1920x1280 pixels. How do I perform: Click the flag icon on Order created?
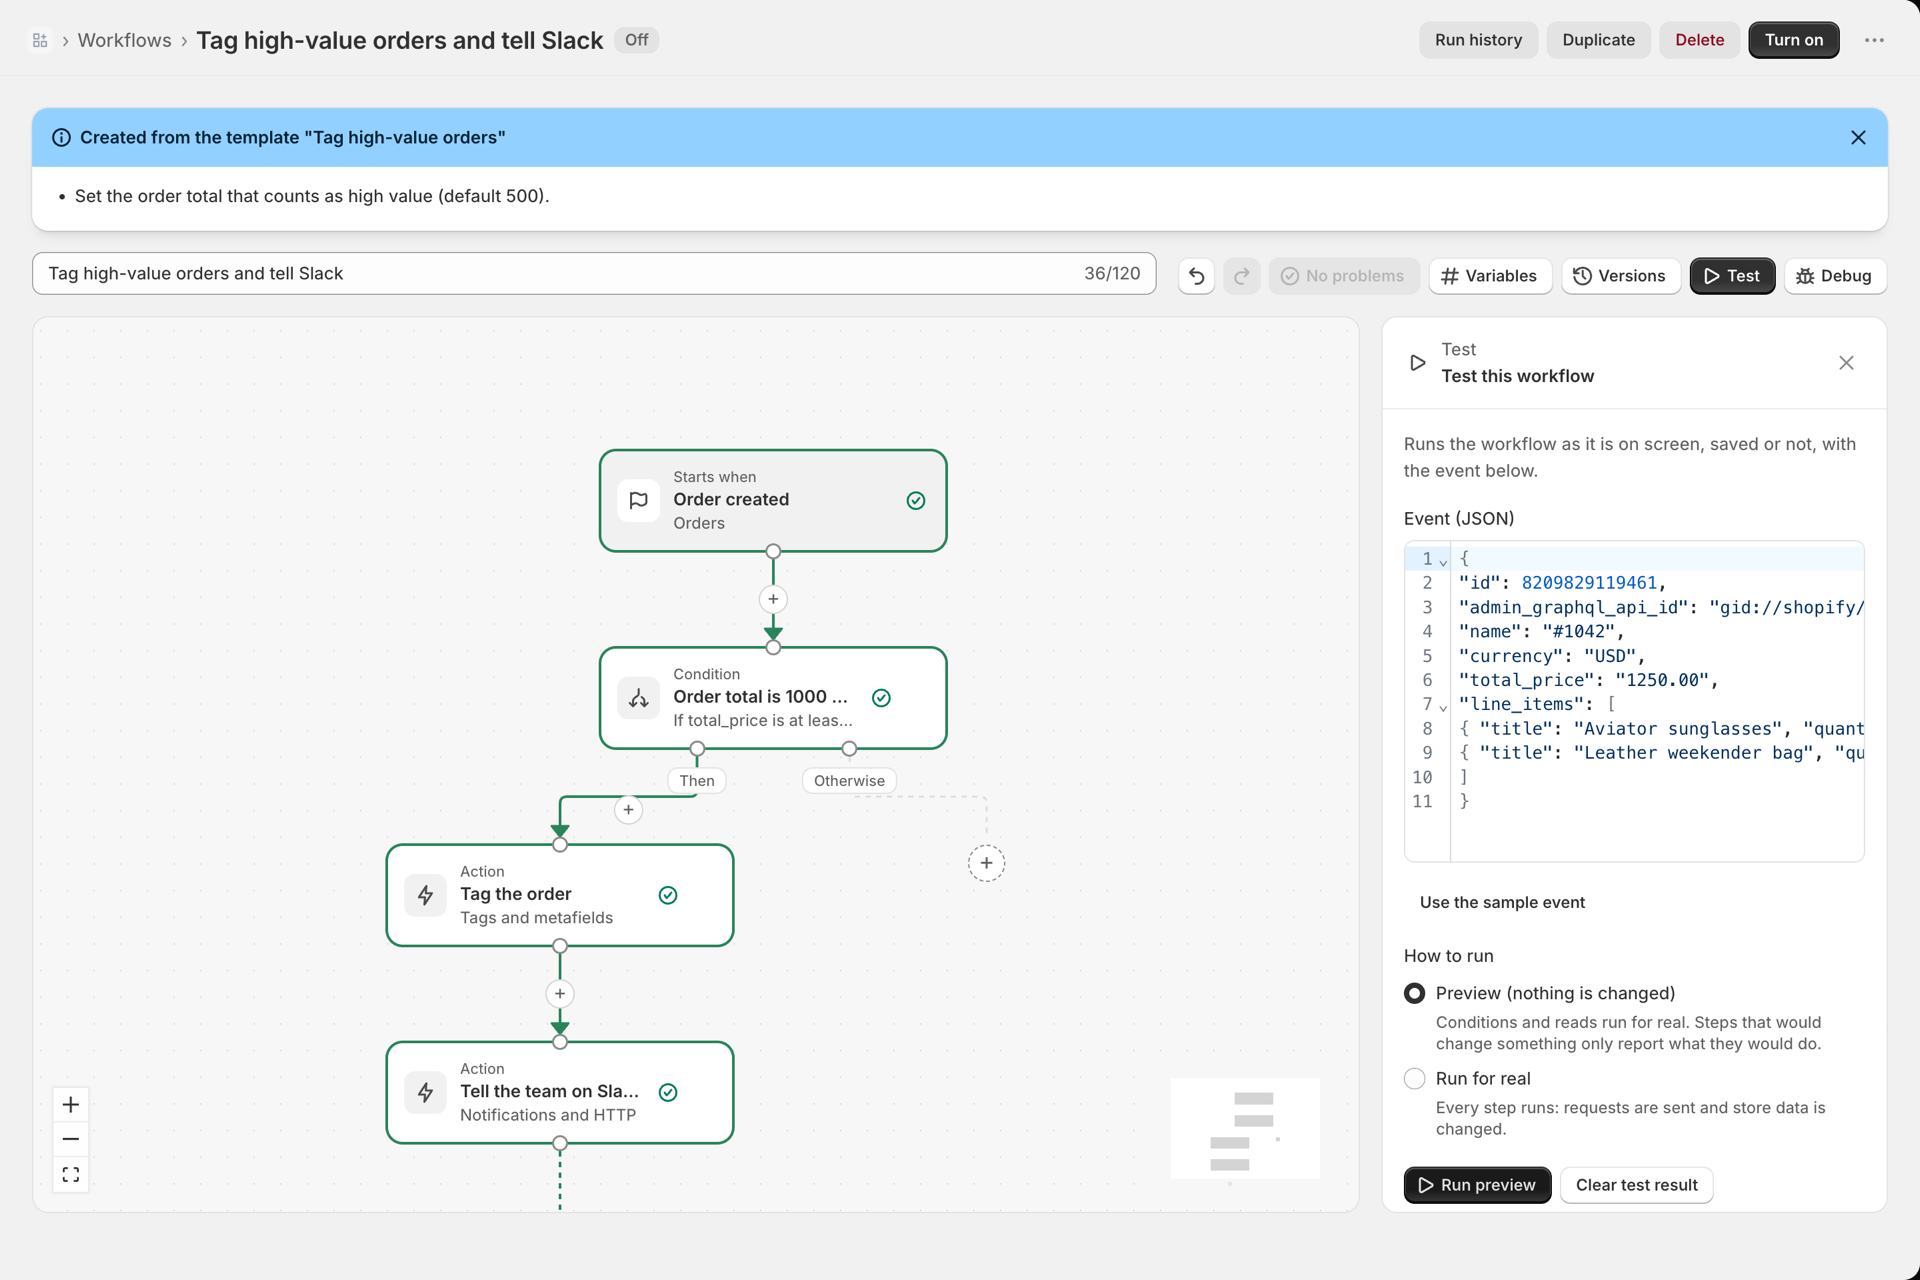[638, 500]
